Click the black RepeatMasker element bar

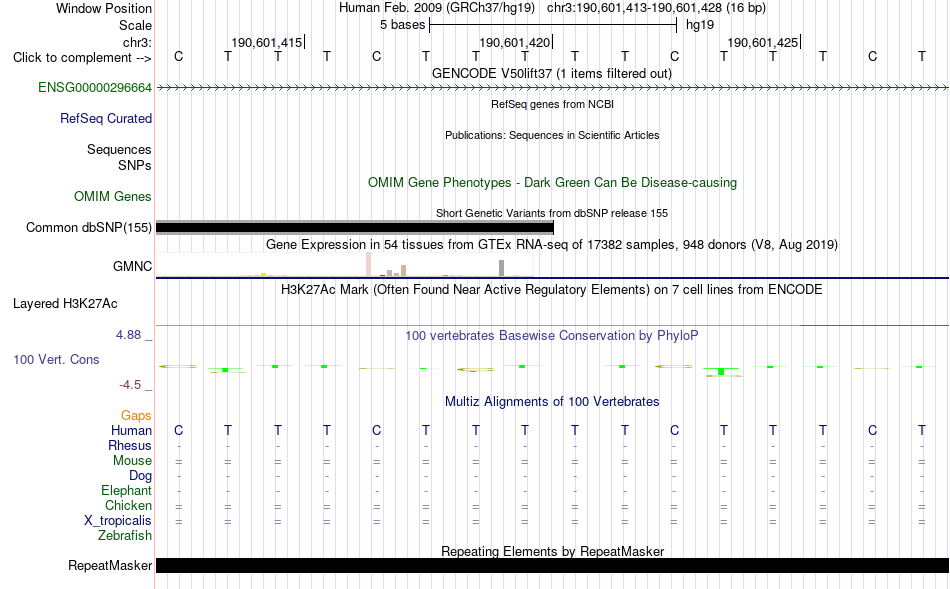tap(552, 566)
